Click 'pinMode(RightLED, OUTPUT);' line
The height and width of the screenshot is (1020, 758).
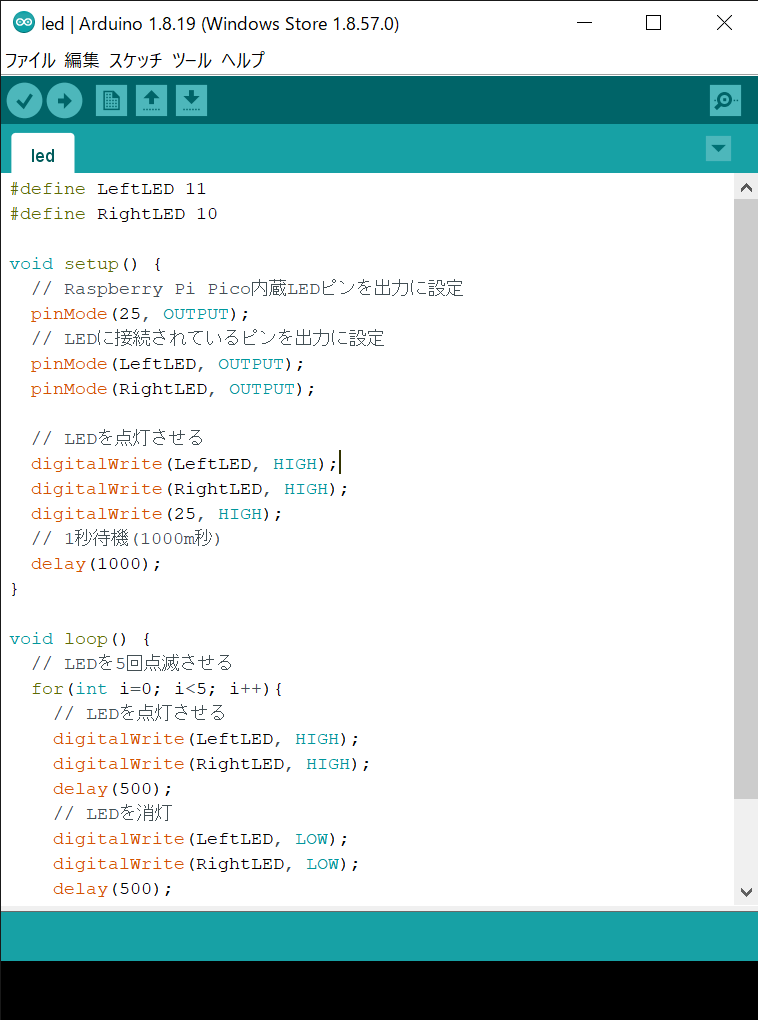172,389
